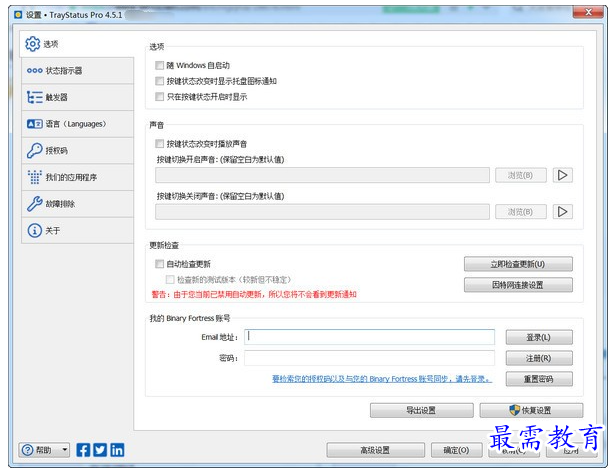Click 立即检查更新(U) button
The image size is (611, 469).
coord(518,264)
